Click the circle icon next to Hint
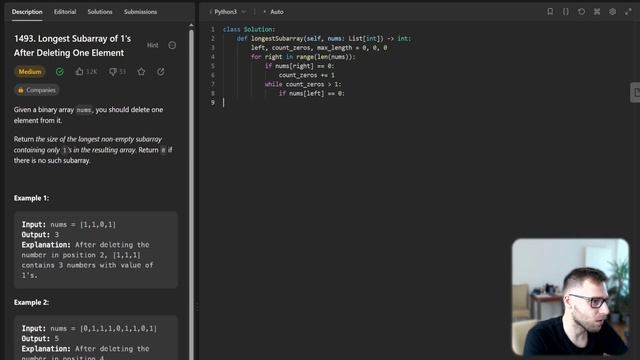The width and height of the screenshot is (640, 360). pyautogui.click(x=172, y=45)
